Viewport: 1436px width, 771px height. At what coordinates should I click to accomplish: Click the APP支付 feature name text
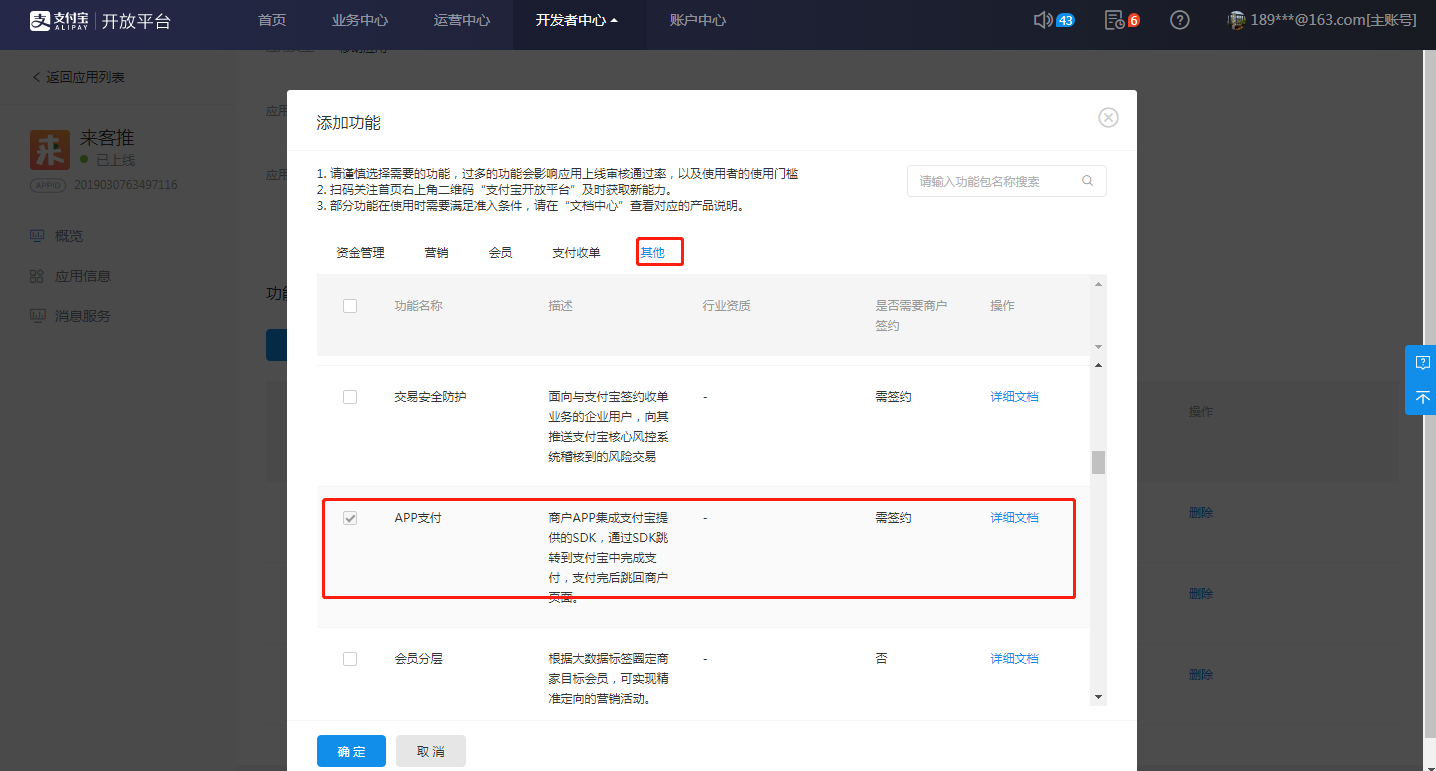point(418,518)
